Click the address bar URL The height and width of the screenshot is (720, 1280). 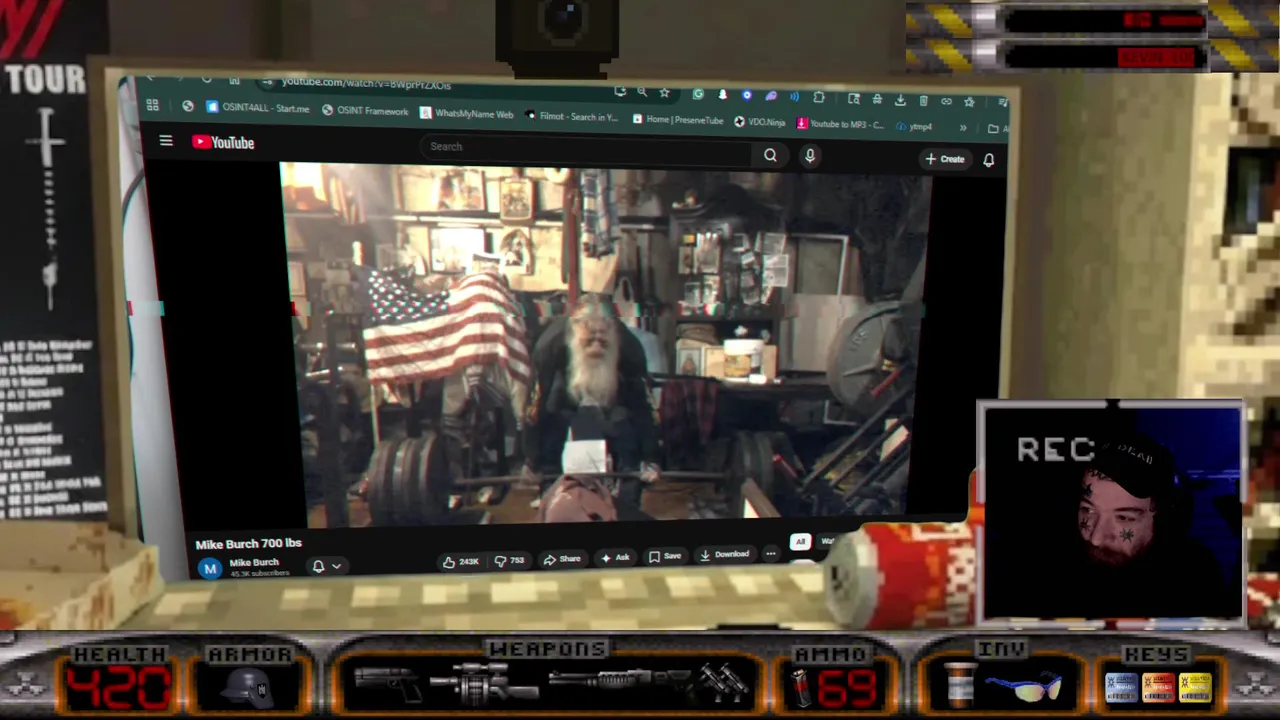(x=366, y=83)
